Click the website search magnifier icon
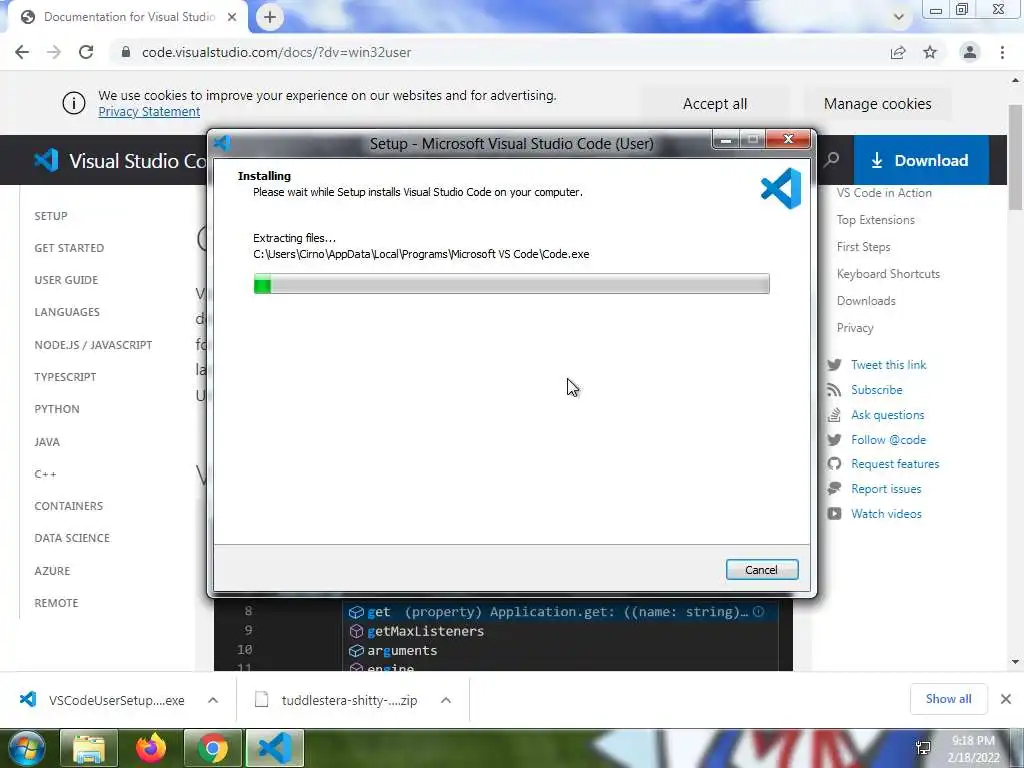The image size is (1024, 768). pos(831,160)
